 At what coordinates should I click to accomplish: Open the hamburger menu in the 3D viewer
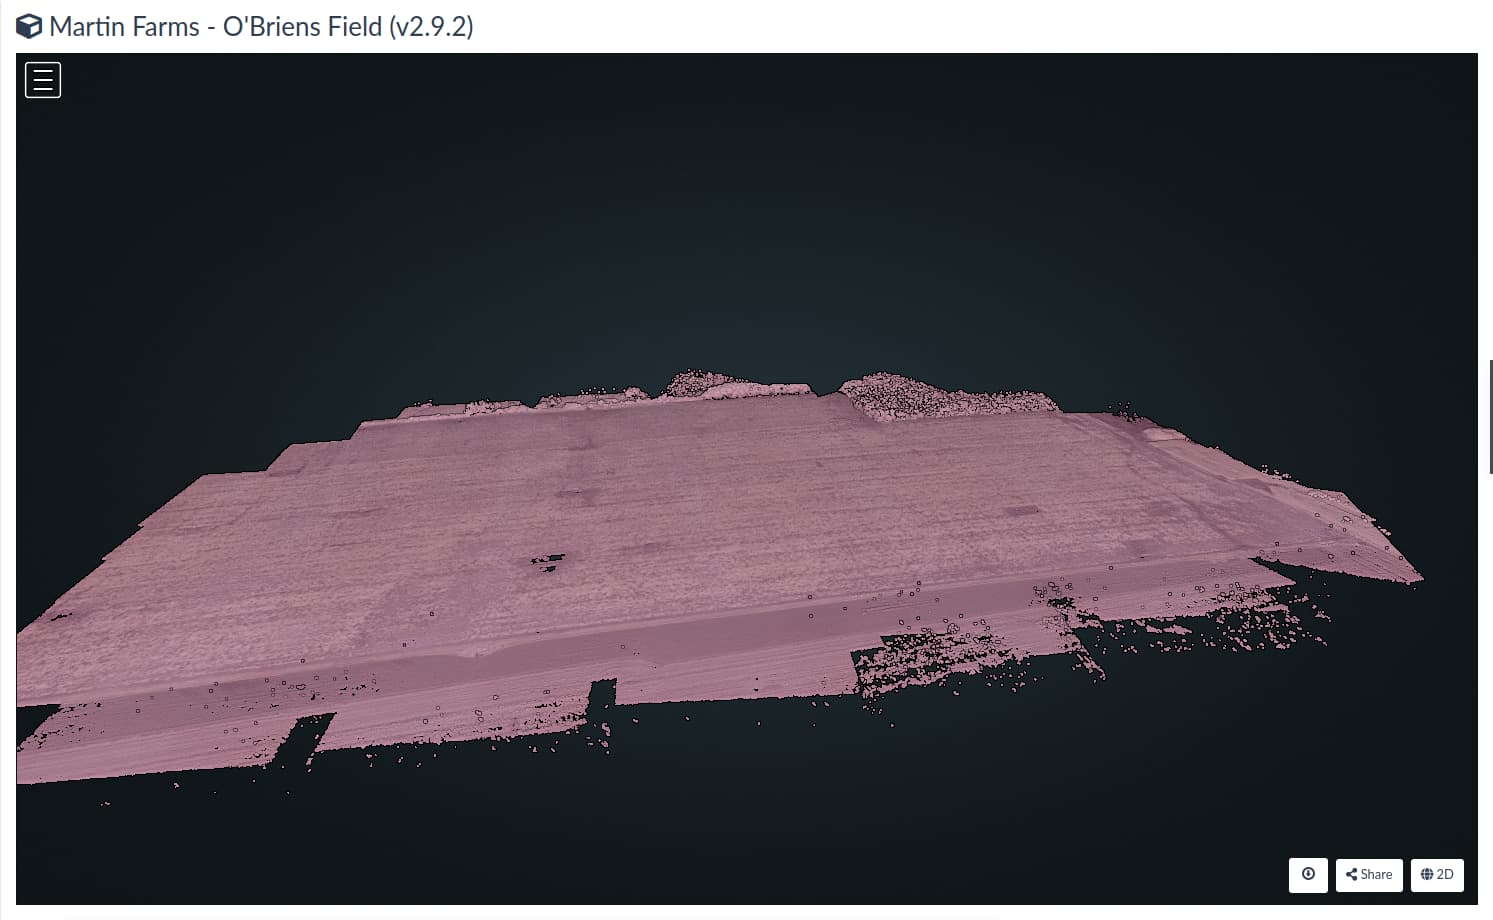coord(43,80)
